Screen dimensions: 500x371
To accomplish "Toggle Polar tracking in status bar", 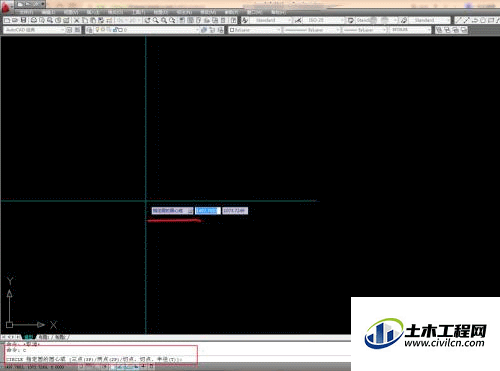I will (104, 367).
